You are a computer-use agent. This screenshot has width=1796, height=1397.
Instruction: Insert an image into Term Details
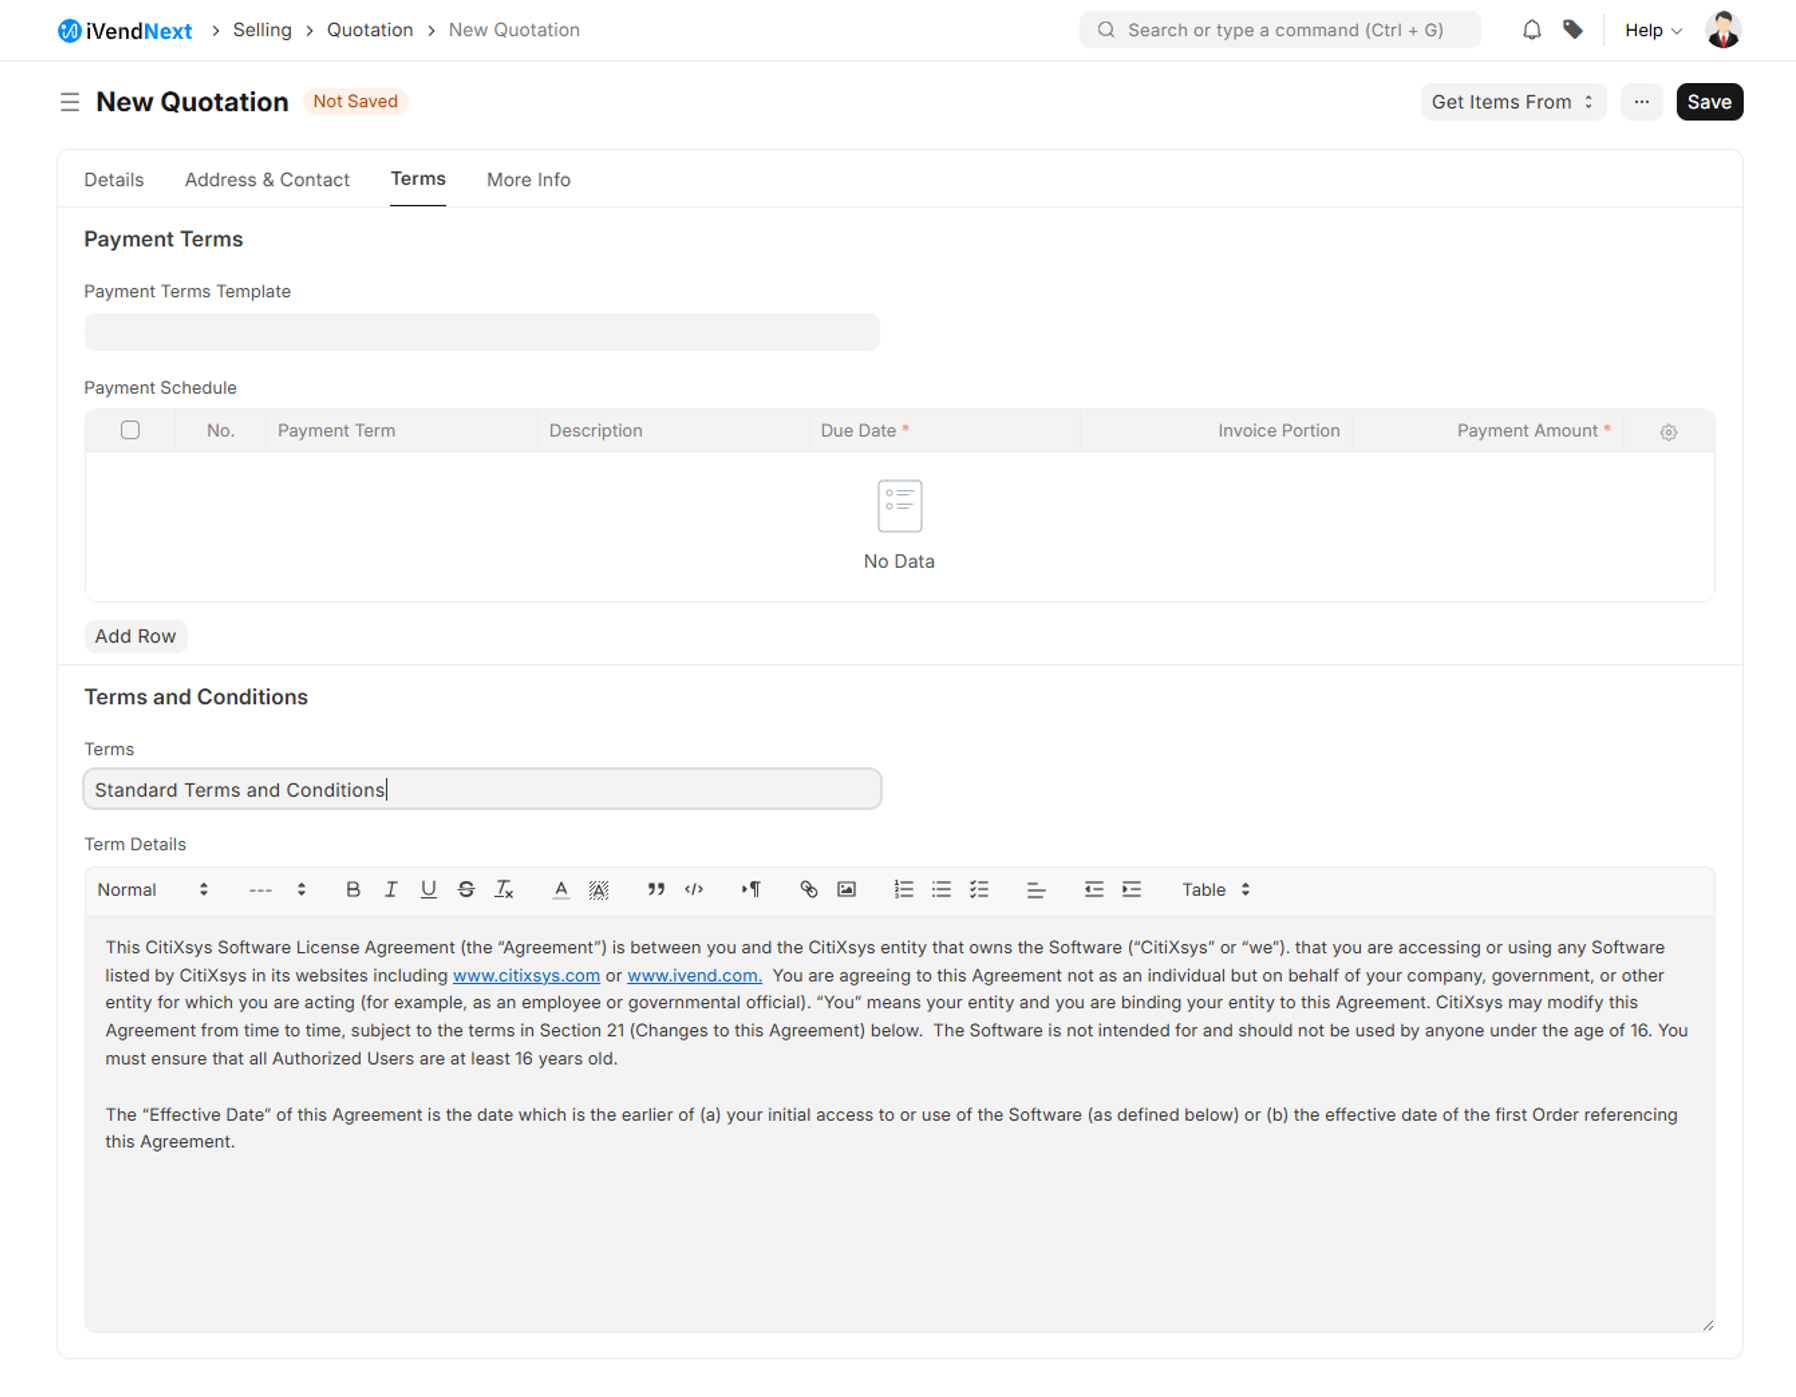click(x=846, y=889)
